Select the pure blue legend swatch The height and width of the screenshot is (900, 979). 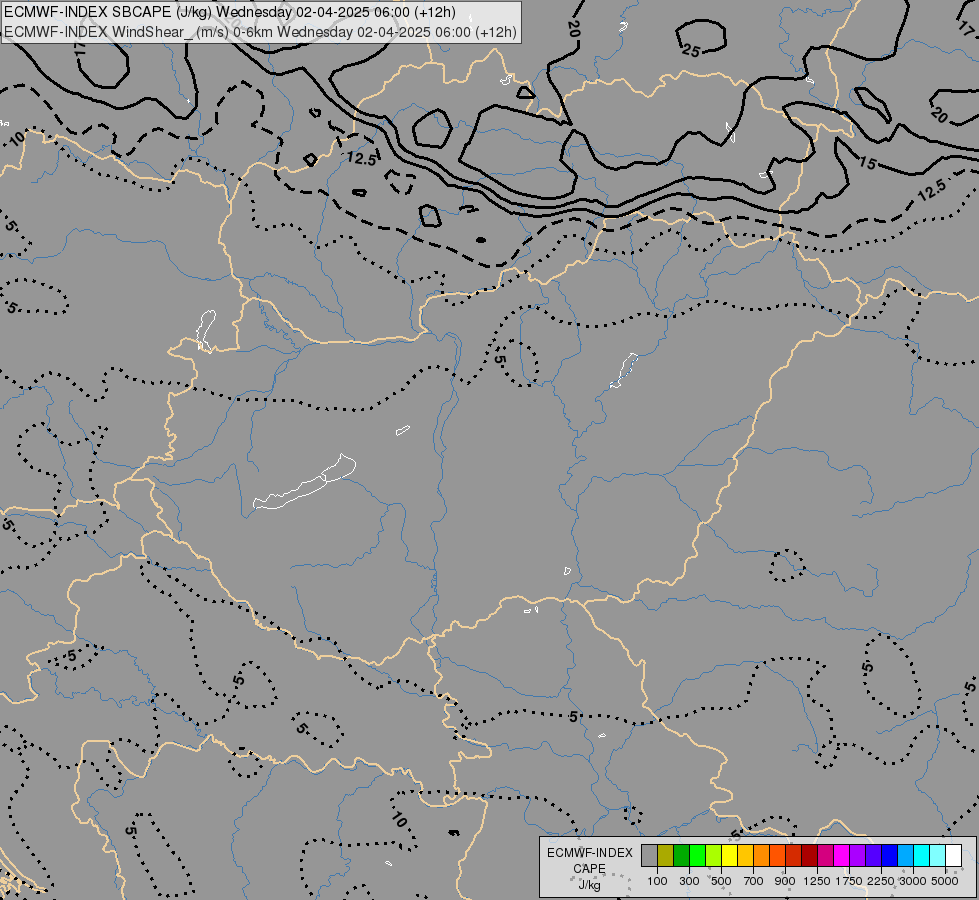point(889,855)
